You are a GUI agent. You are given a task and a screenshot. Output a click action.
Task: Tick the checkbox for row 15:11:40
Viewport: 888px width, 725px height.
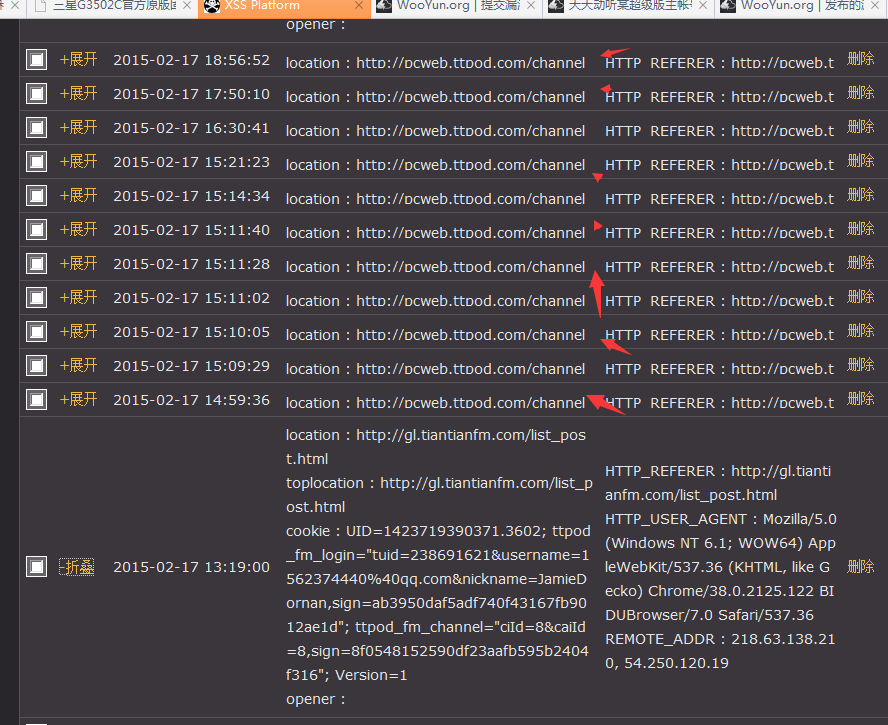(36, 229)
